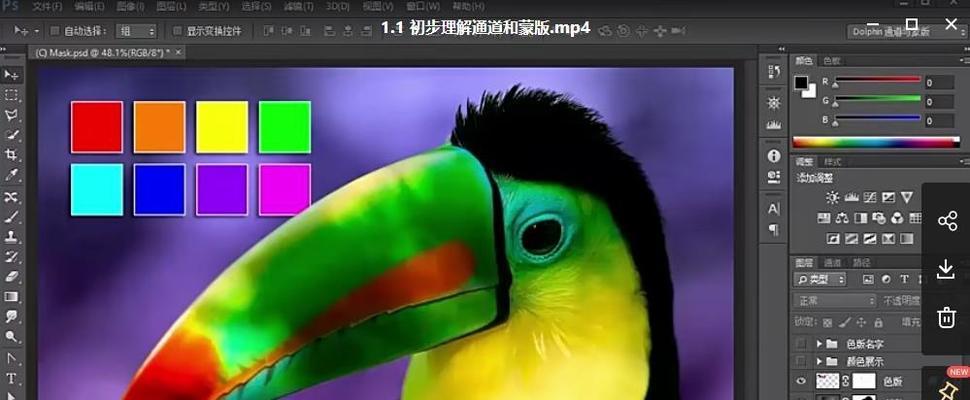Select the Smudge tool
970x400 pixels.
[11, 317]
